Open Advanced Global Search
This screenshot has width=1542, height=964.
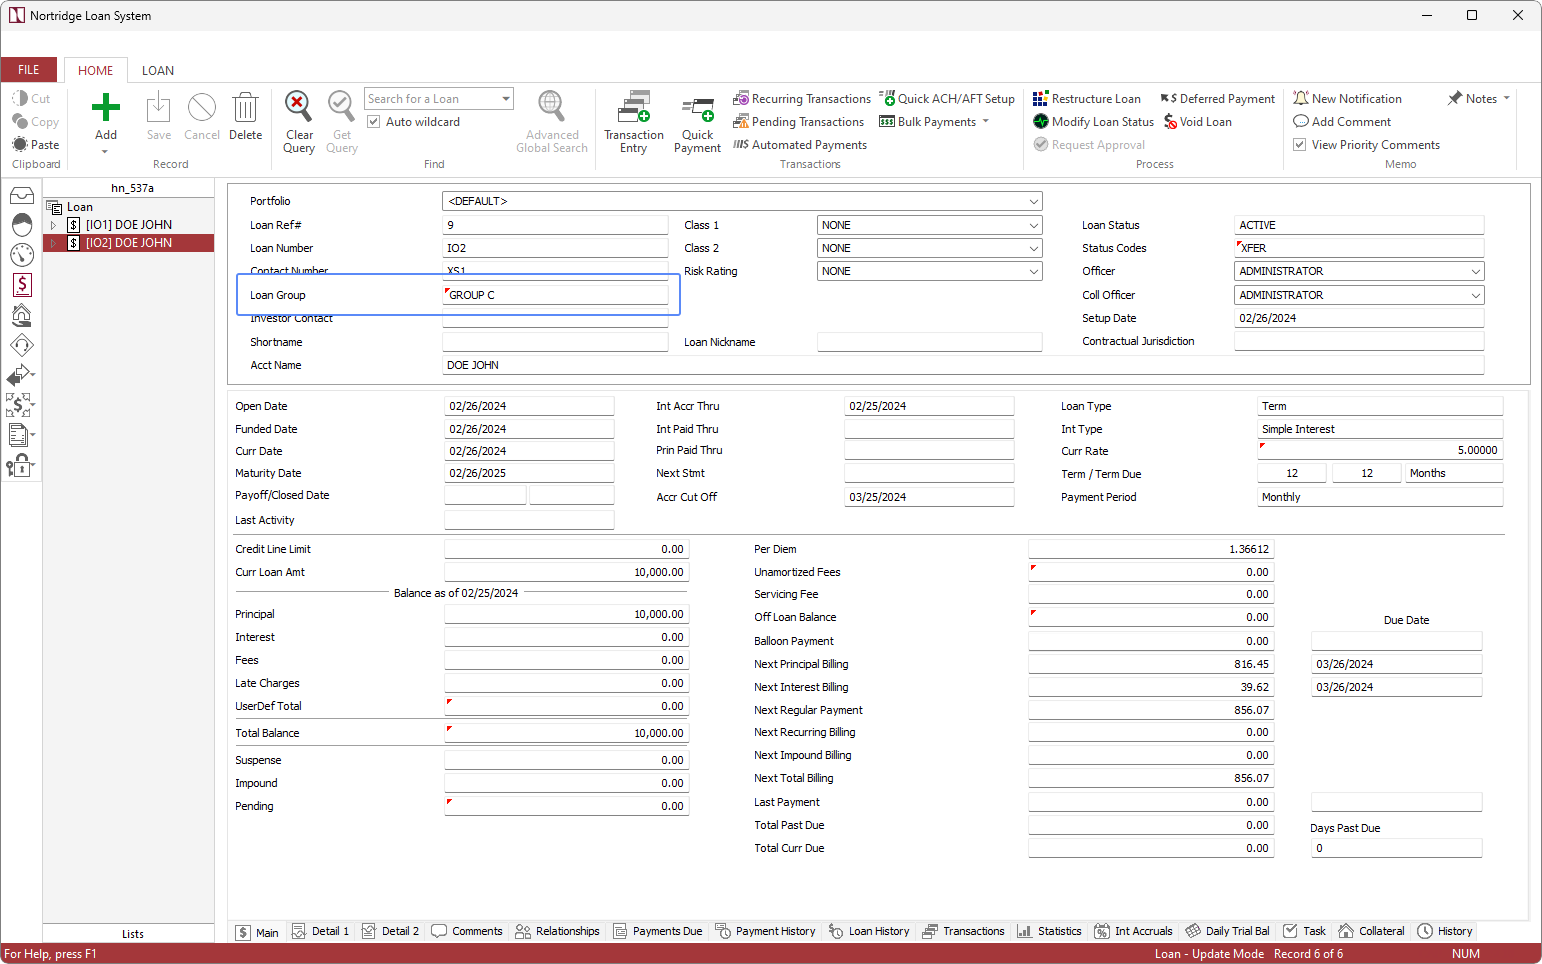click(551, 122)
